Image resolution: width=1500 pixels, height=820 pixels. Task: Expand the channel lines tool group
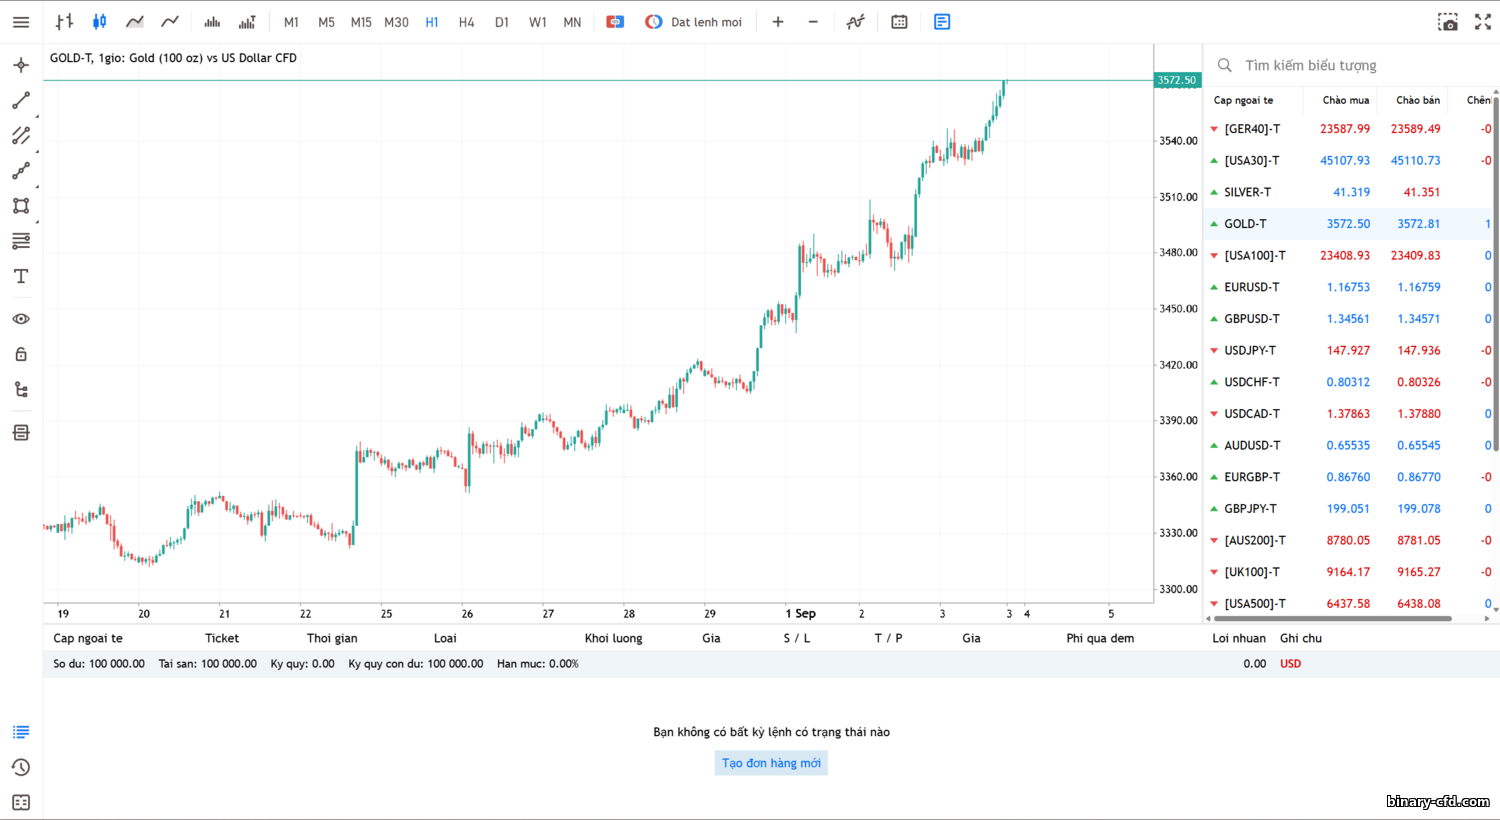click(x=21, y=136)
